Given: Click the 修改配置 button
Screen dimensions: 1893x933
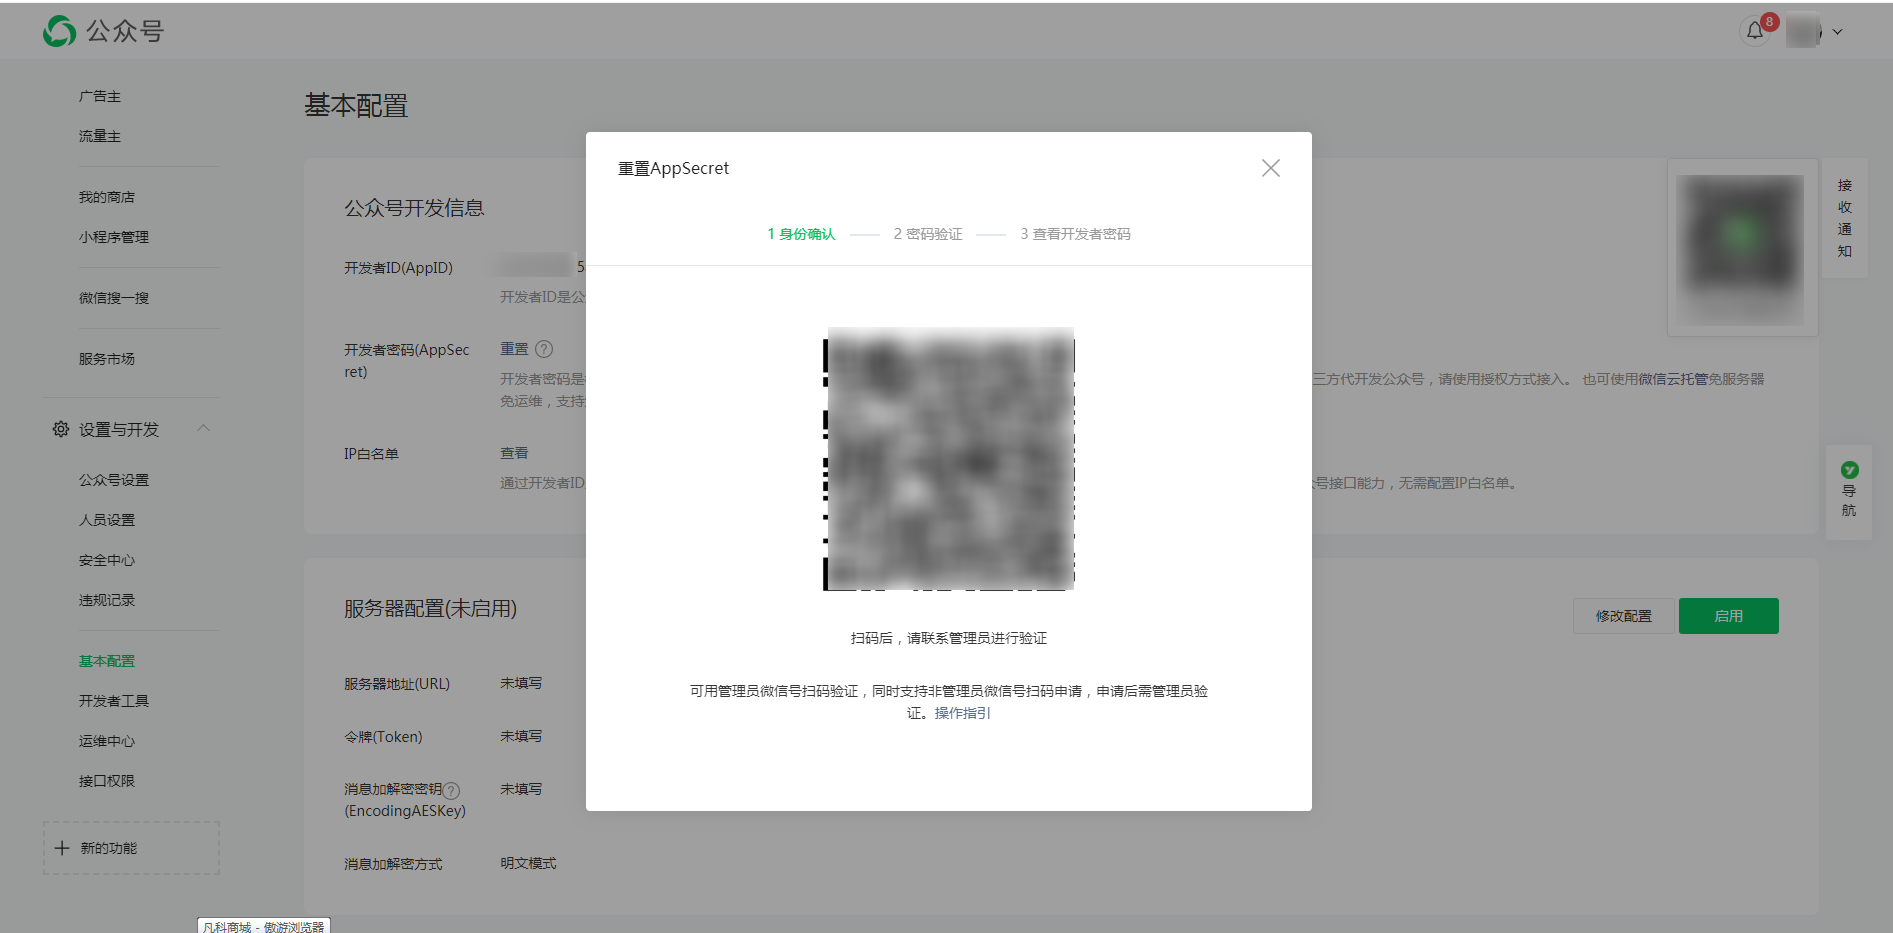Looking at the screenshot, I should [1624, 616].
